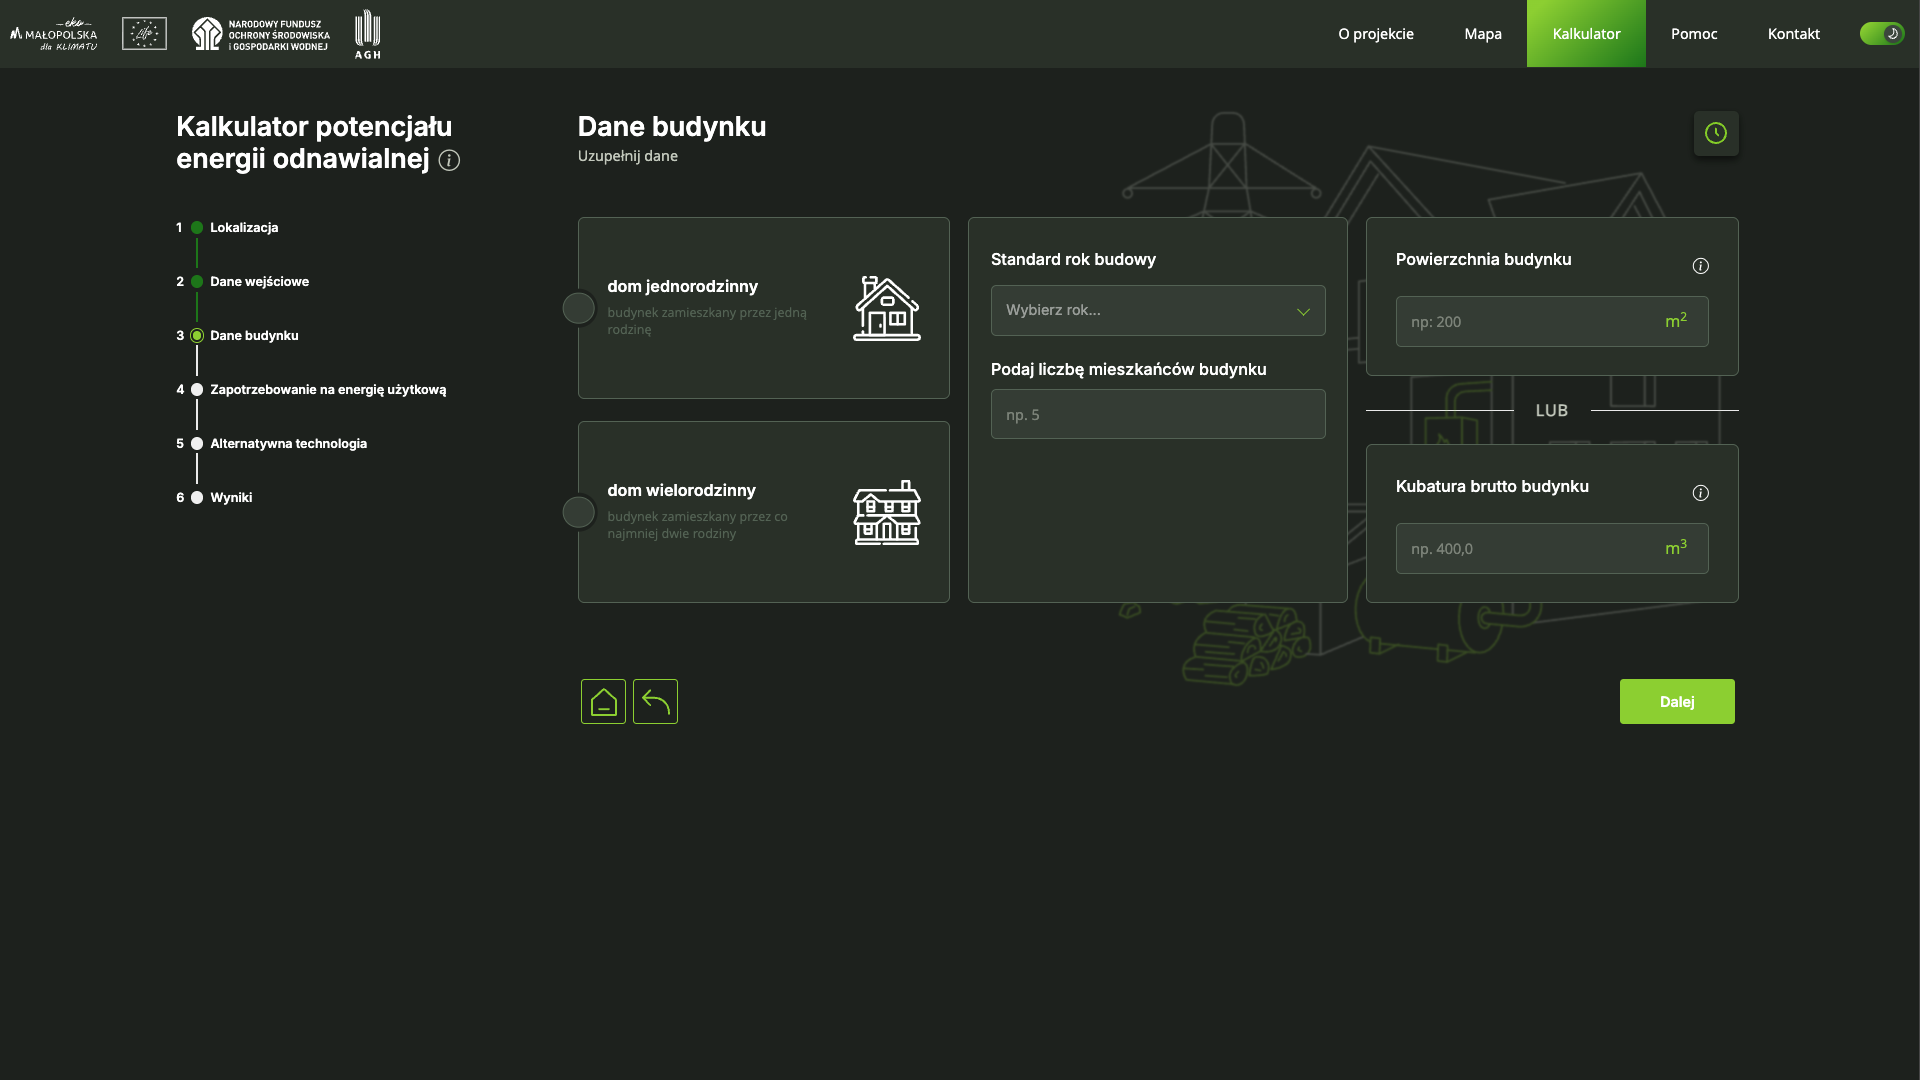This screenshot has width=1920, height=1080.
Task: Go to the home screen via house icon
Action: tap(603, 702)
